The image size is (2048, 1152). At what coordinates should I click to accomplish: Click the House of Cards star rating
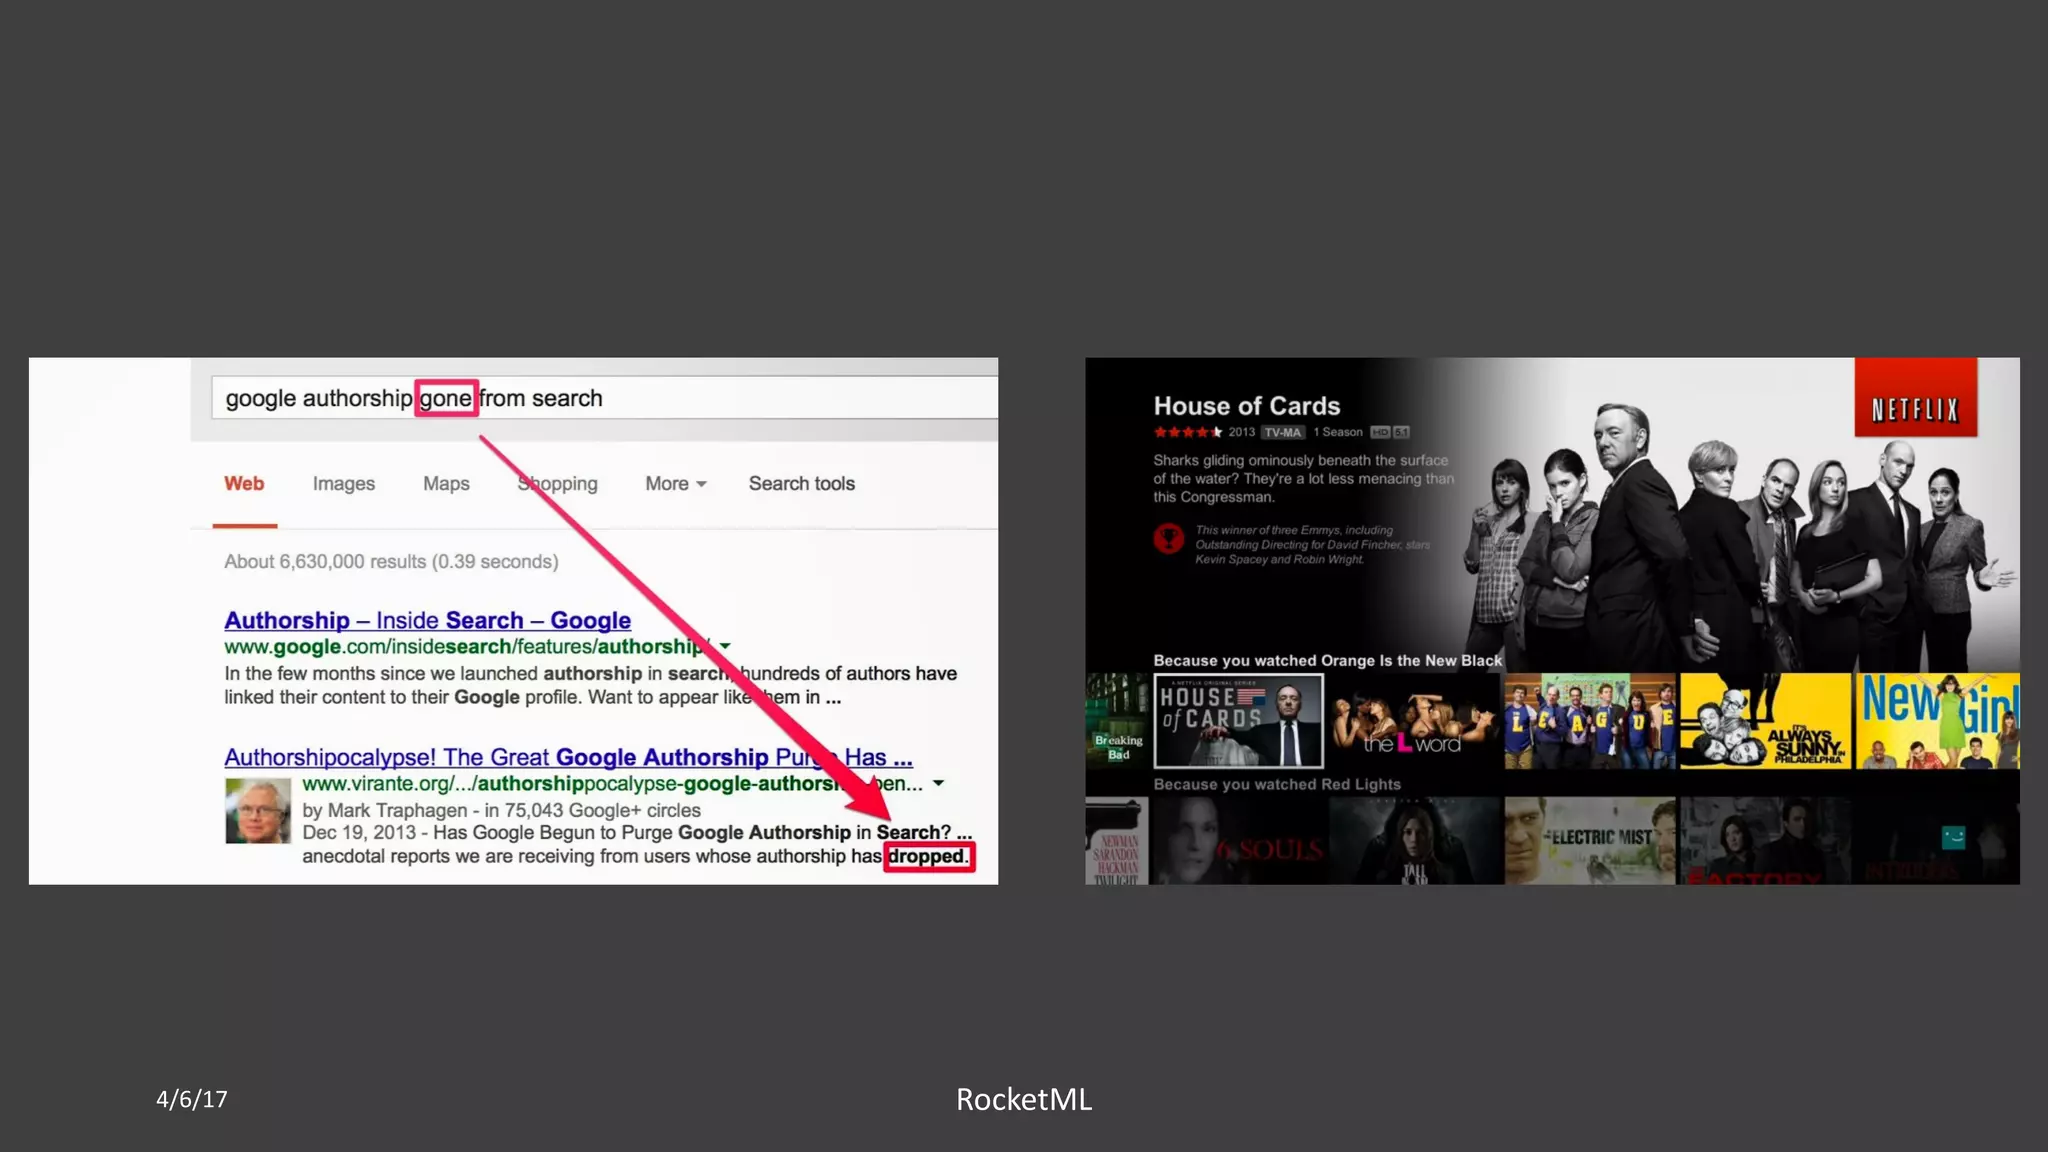pyautogui.click(x=1187, y=432)
